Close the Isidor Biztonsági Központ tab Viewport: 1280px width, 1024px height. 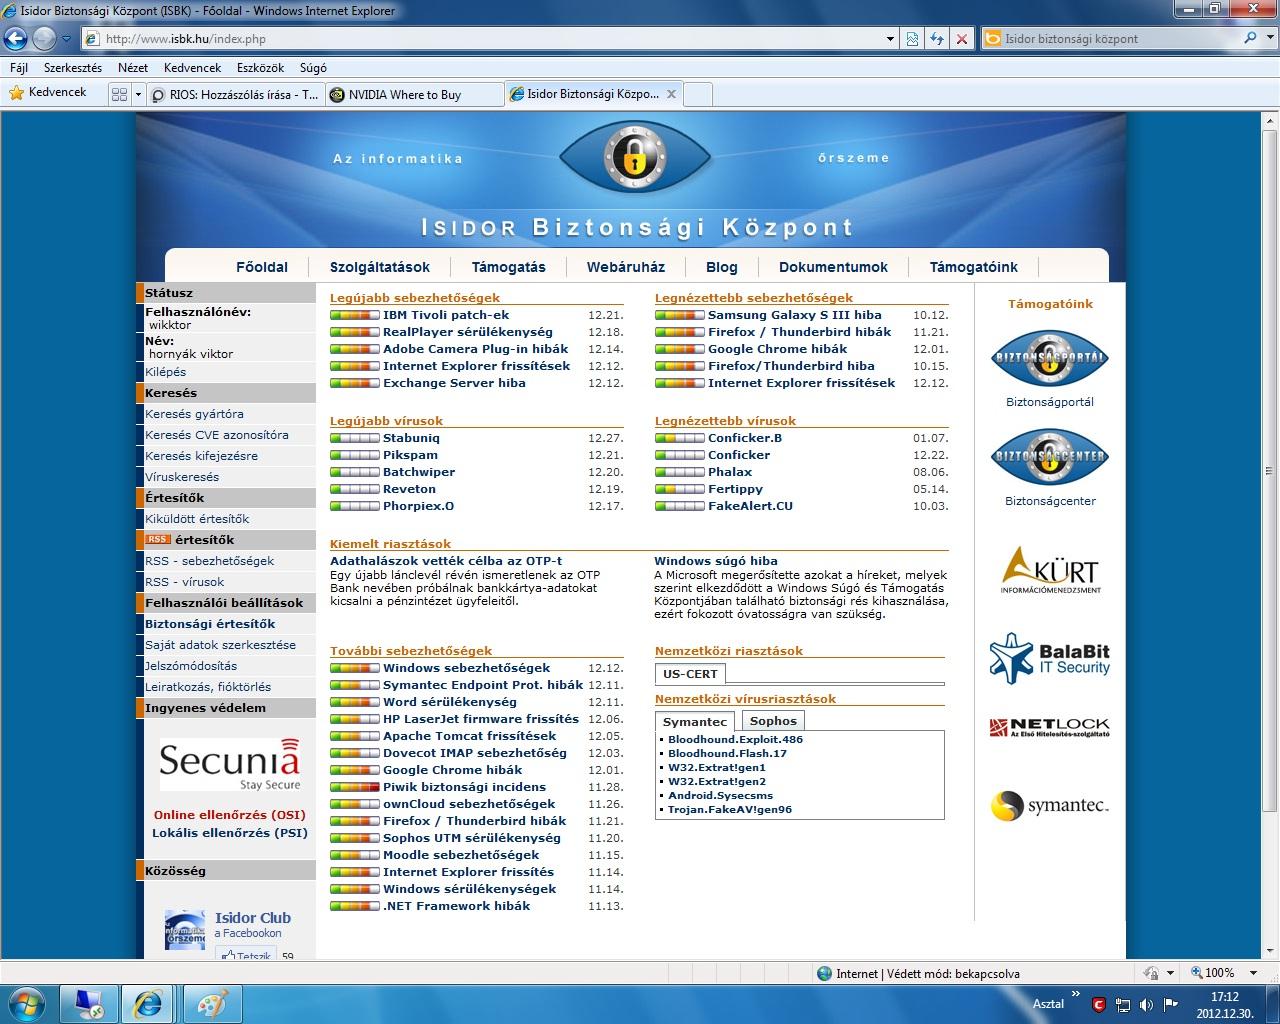671,94
